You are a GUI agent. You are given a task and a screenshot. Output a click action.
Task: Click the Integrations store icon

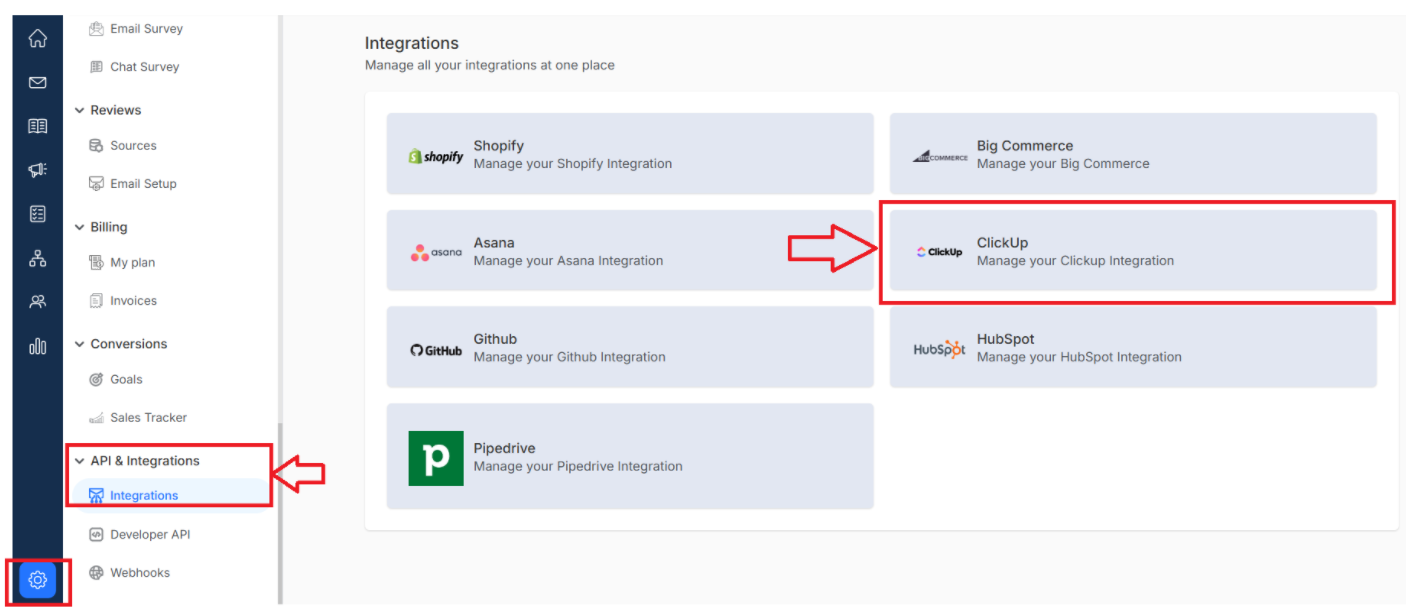96,496
